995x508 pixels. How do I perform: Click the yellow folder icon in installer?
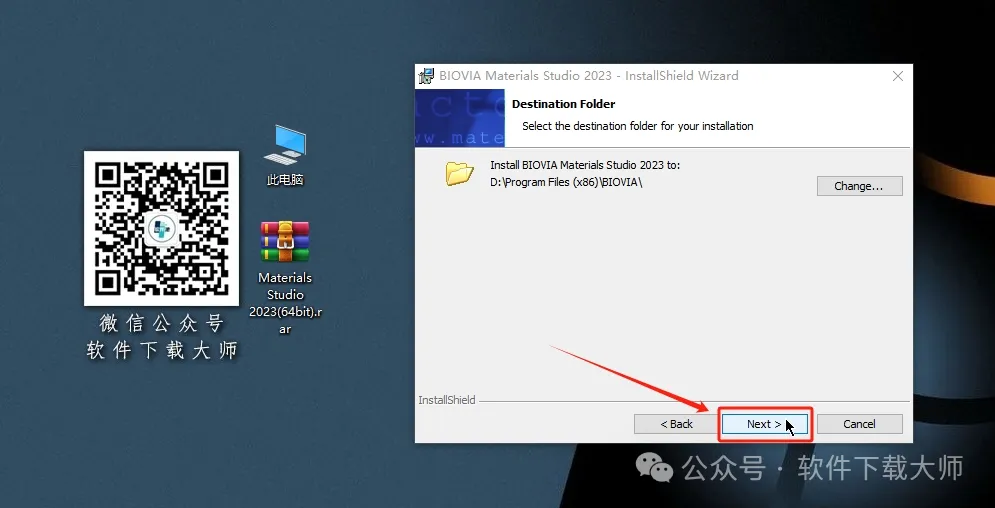tap(460, 173)
